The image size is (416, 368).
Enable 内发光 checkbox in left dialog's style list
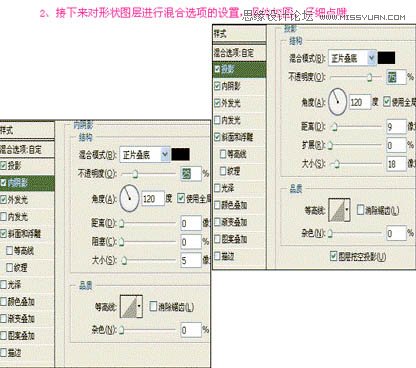(x=3, y=217)
